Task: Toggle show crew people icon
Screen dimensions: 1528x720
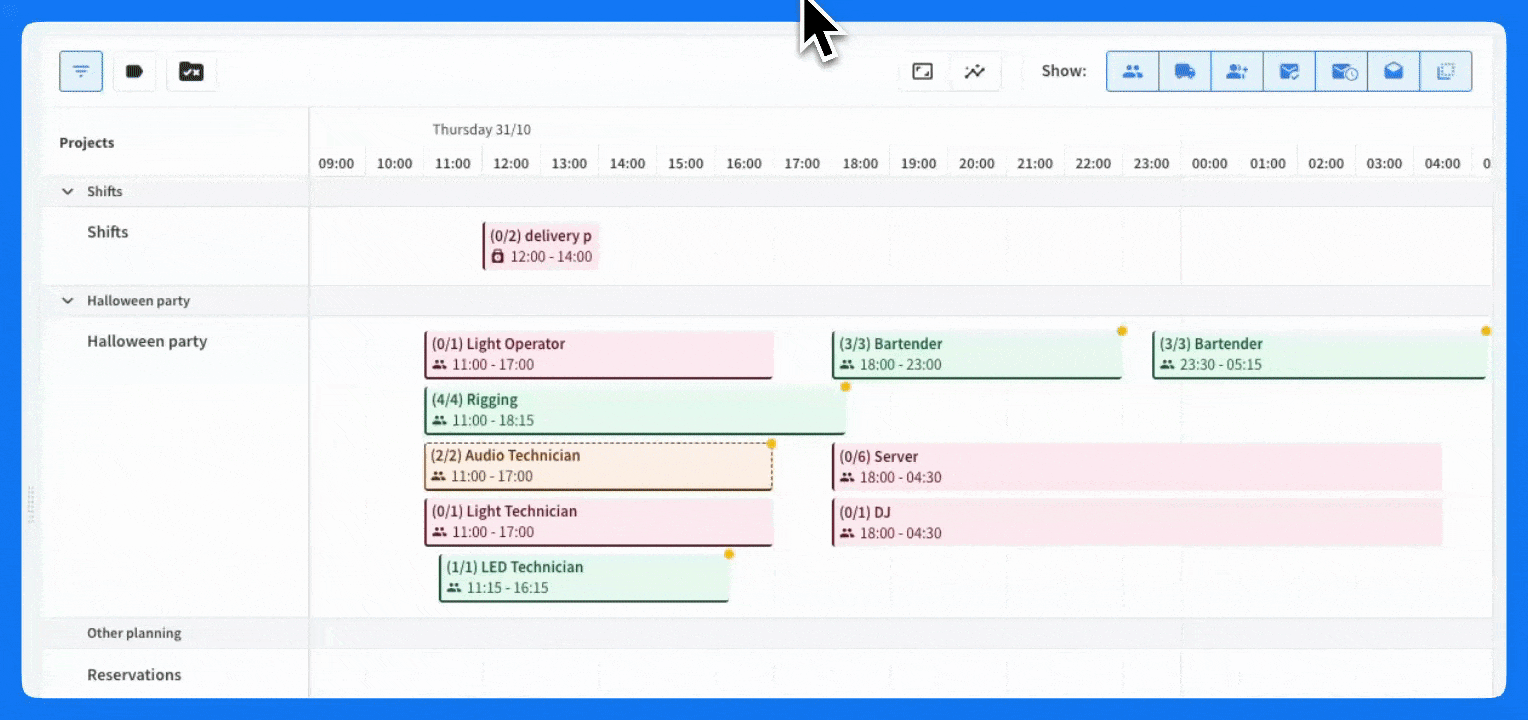Action: (x=1132, y=72)
